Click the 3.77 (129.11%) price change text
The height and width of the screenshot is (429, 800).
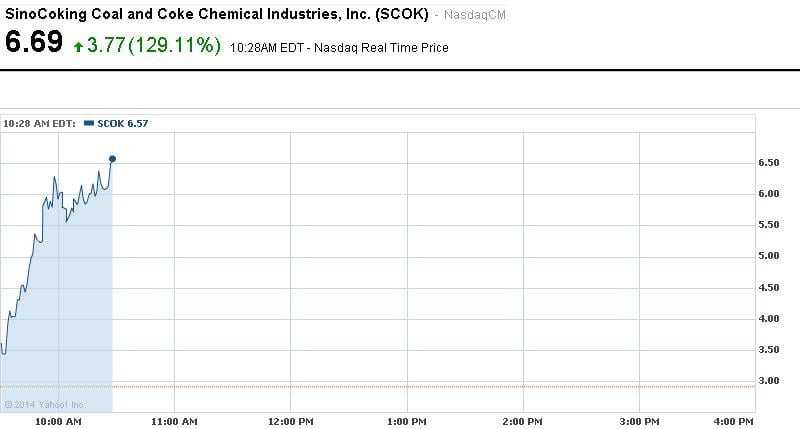(153, 45)
